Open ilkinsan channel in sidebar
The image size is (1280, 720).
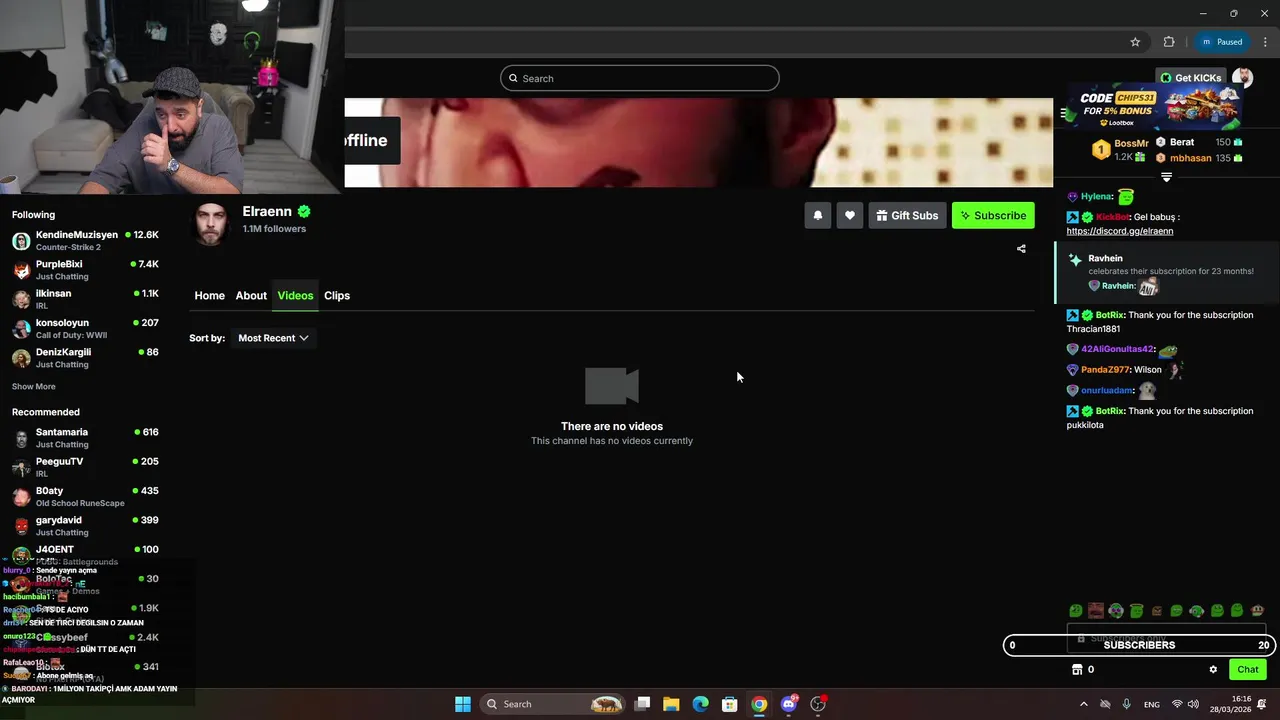coord(85,299)
